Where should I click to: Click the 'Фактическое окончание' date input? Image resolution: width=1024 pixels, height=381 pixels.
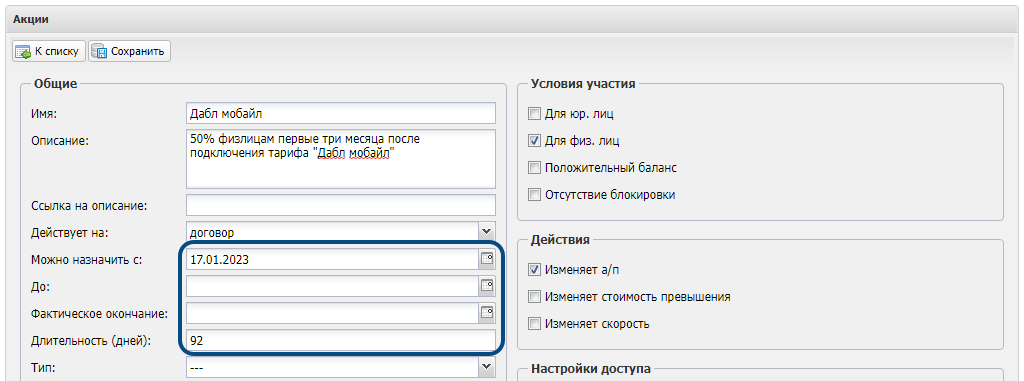(332, 313)
